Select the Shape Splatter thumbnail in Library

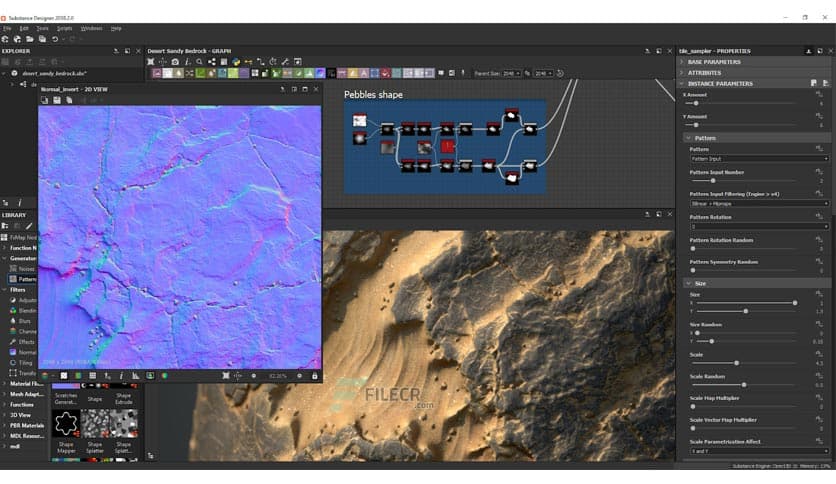click(x=95, y=424)
